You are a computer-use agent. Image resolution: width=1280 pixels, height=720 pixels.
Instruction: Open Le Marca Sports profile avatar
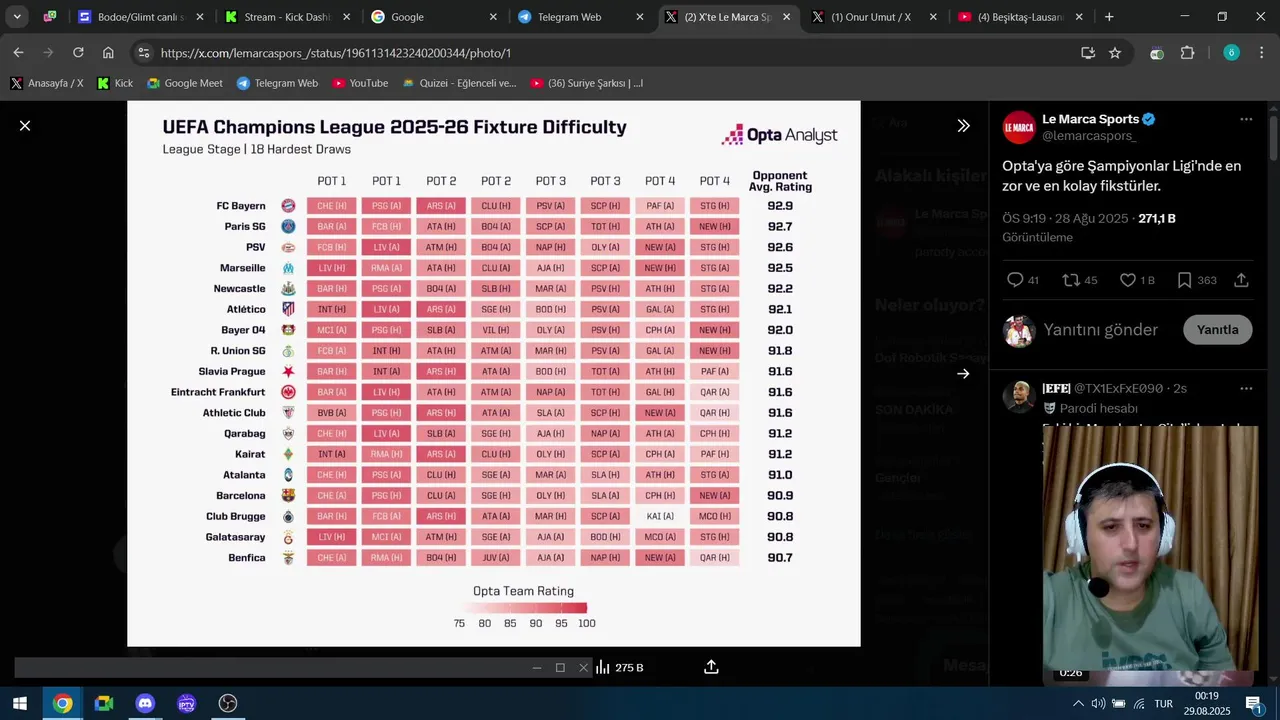tap(1019, 127)
